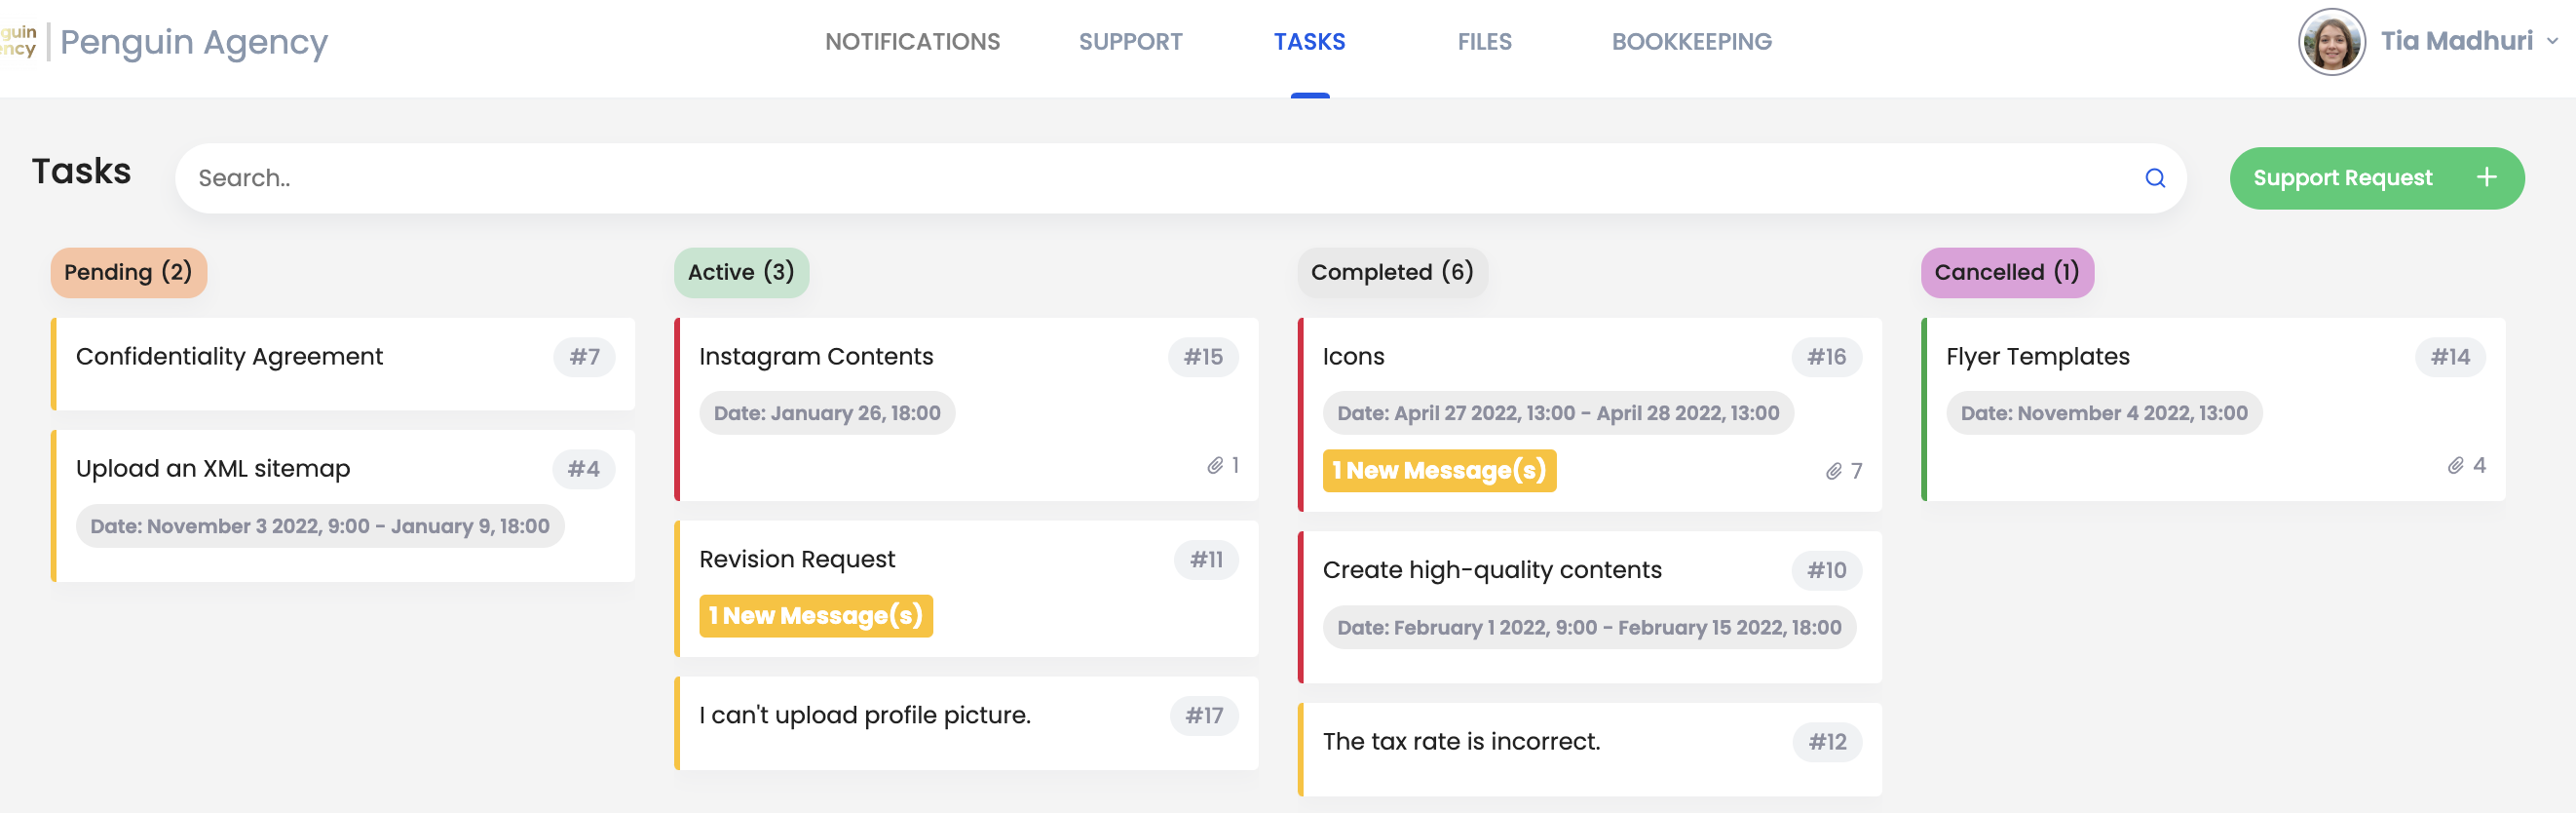The image size is (2576, 813).
Task: Click the #17 task number badge
Action: click(1203, 716)
